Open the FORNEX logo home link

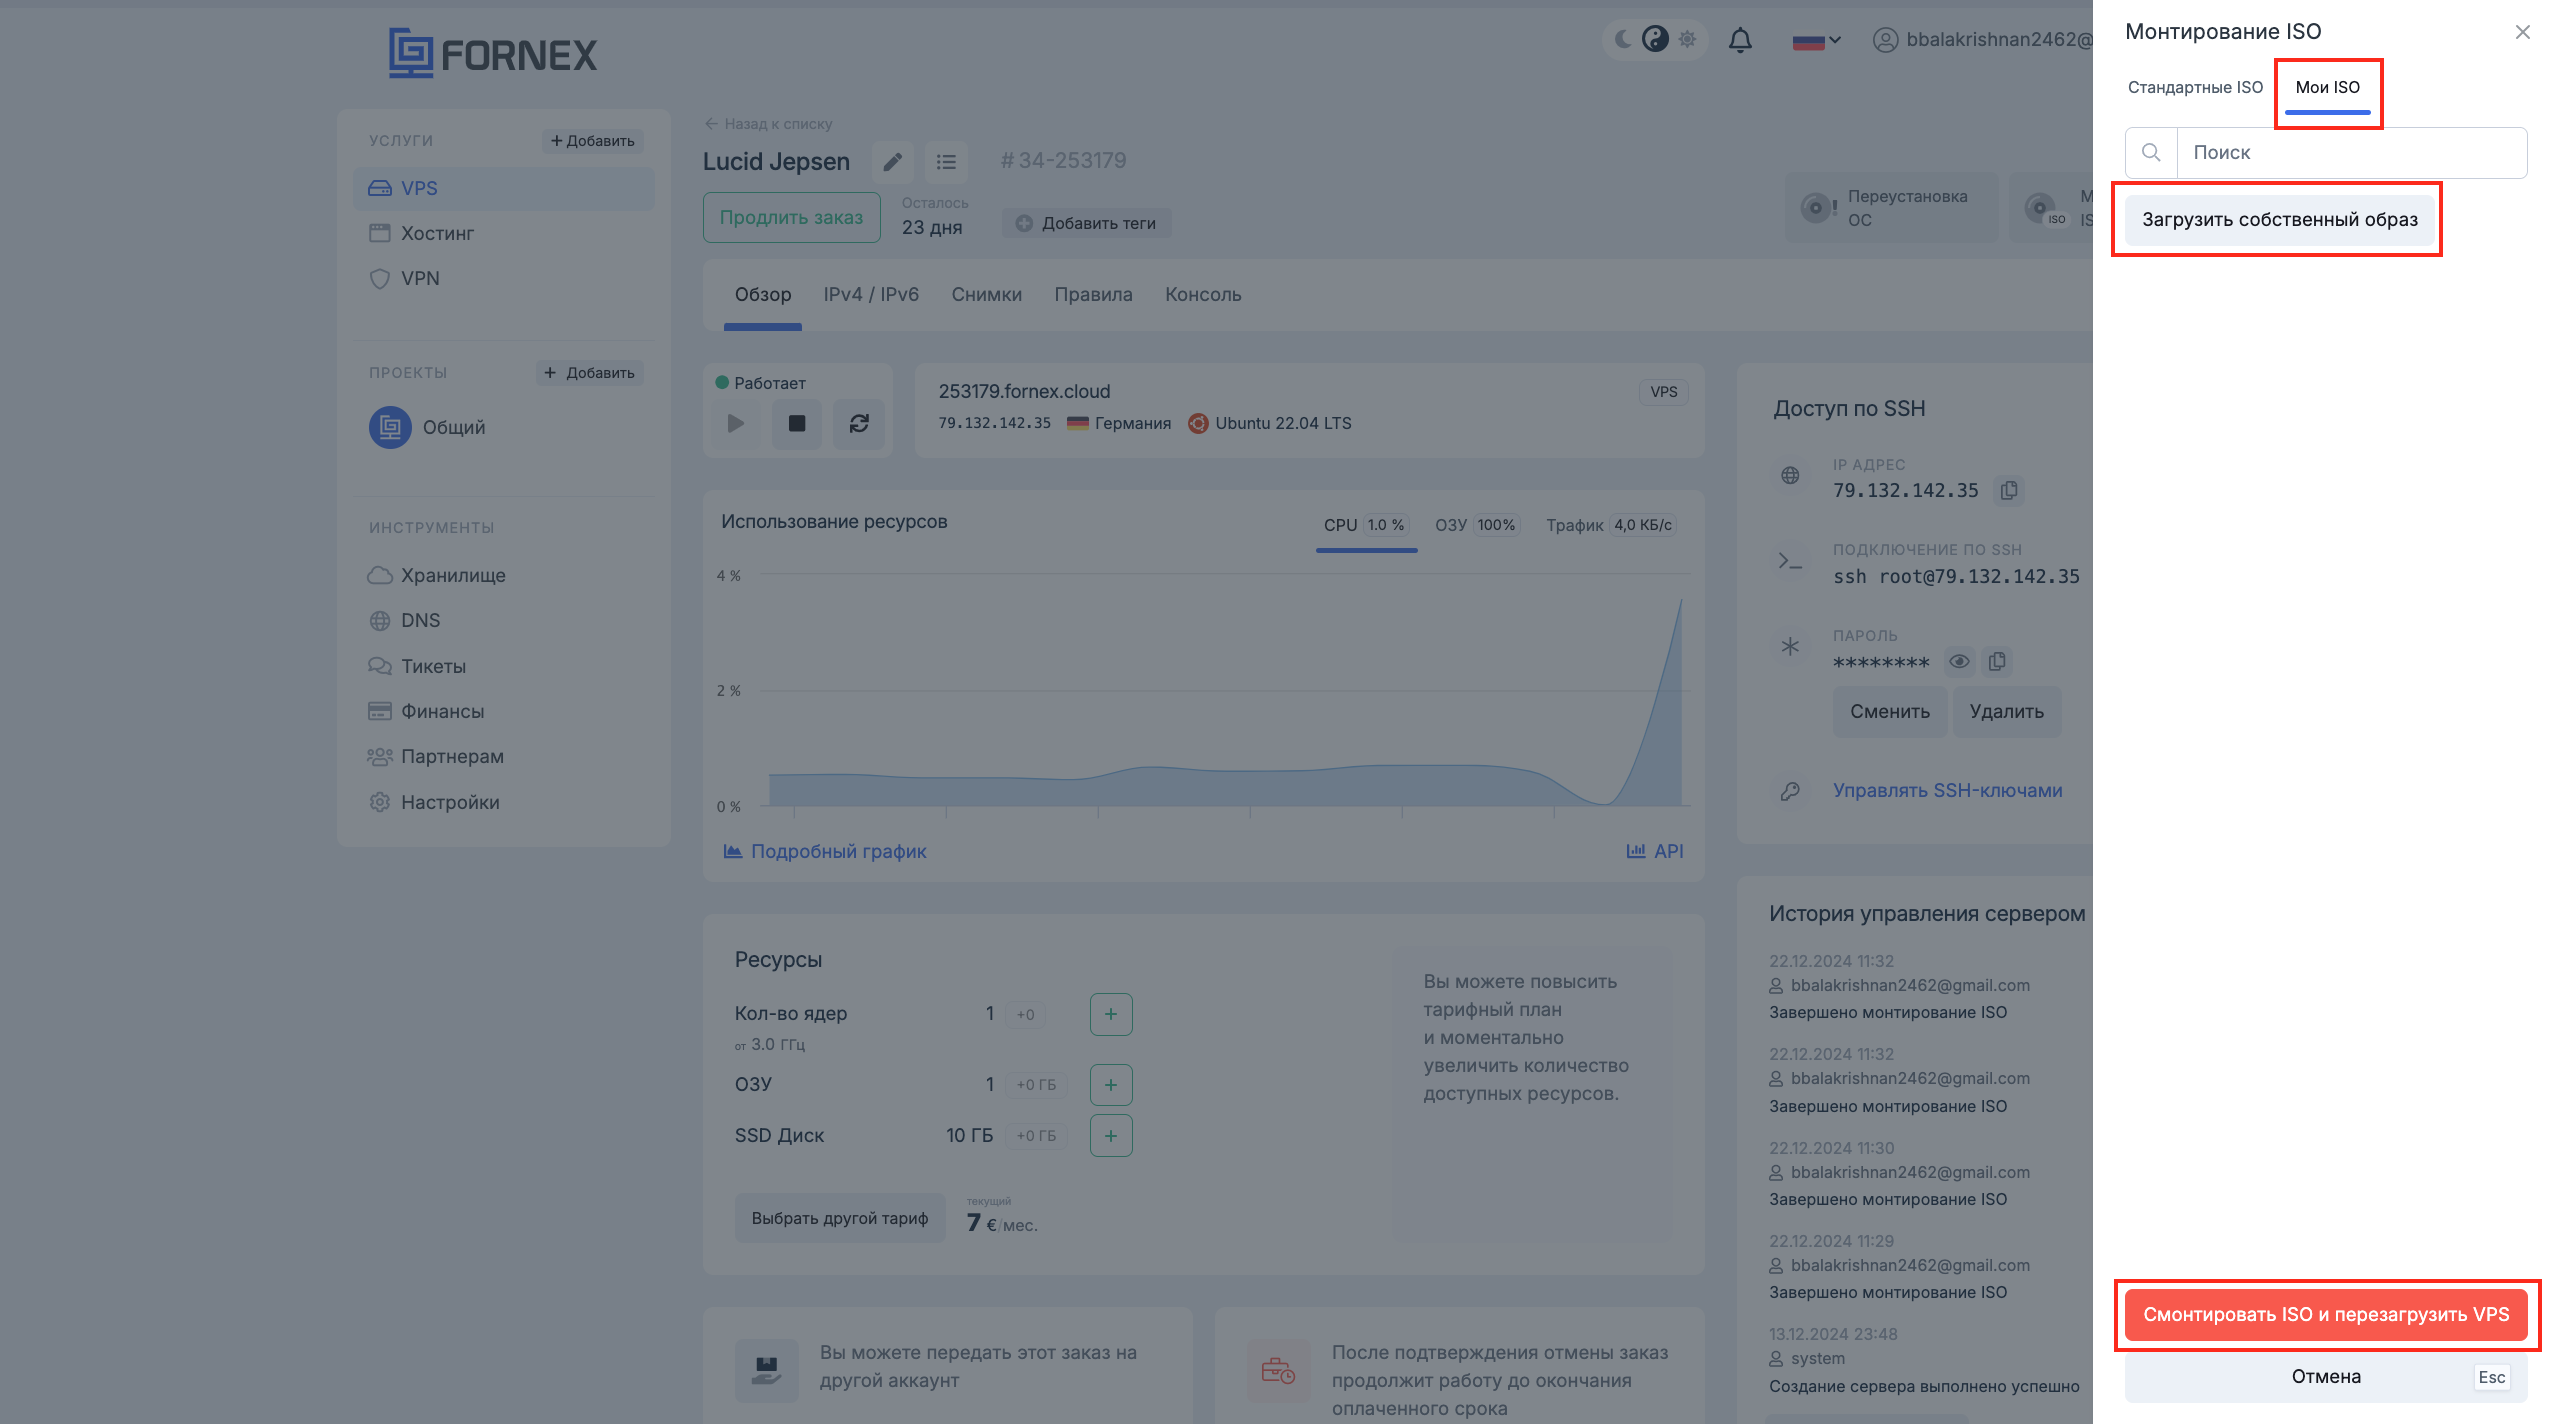point(493,53)
